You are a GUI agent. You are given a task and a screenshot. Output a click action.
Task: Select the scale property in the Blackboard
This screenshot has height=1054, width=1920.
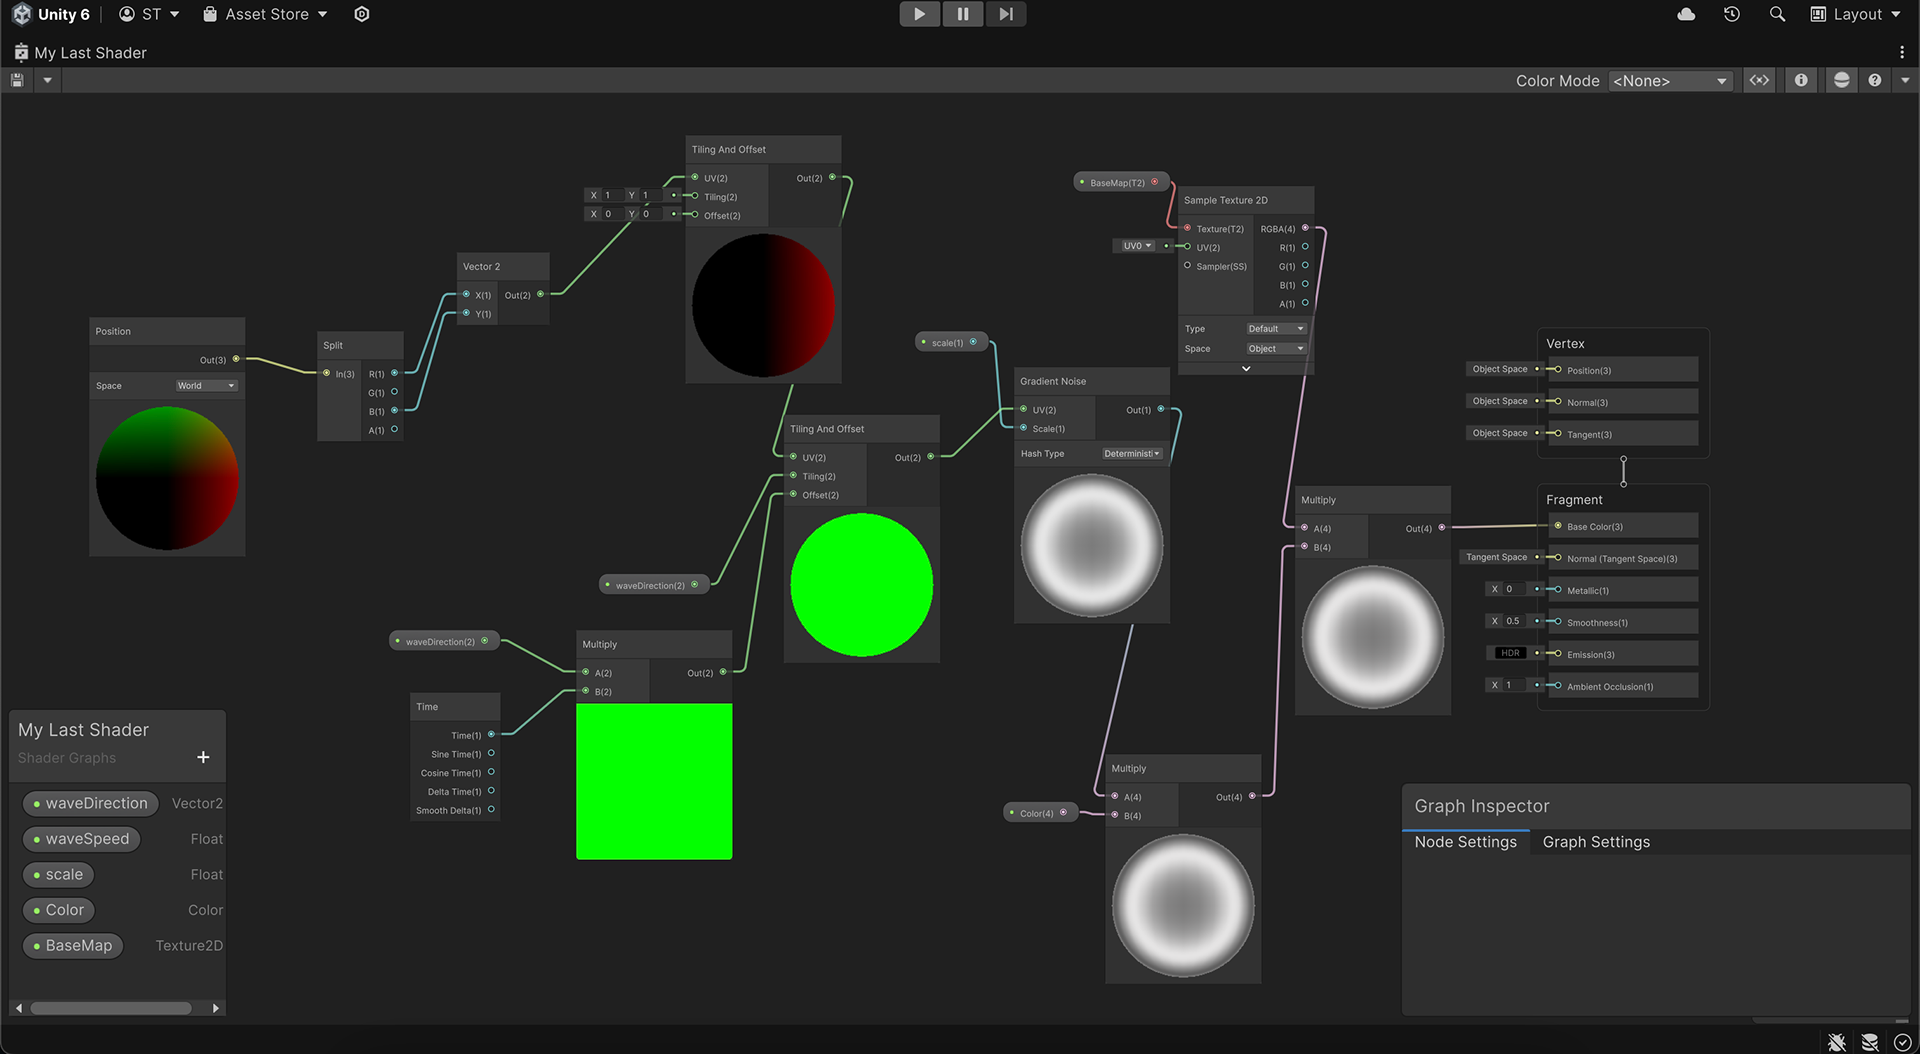click(58, 875)
